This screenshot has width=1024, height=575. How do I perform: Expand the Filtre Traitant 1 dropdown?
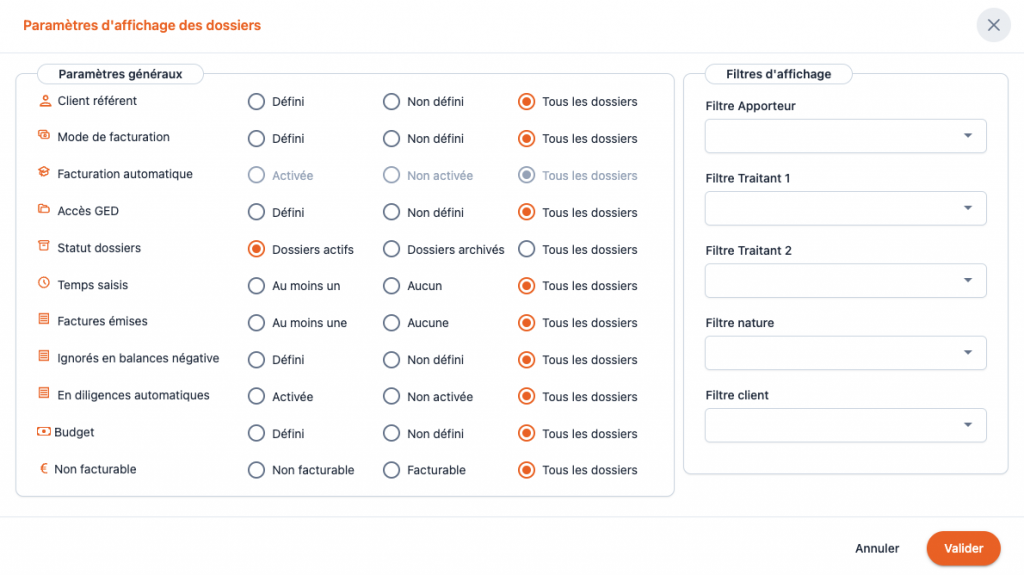[x=845, y=208]
